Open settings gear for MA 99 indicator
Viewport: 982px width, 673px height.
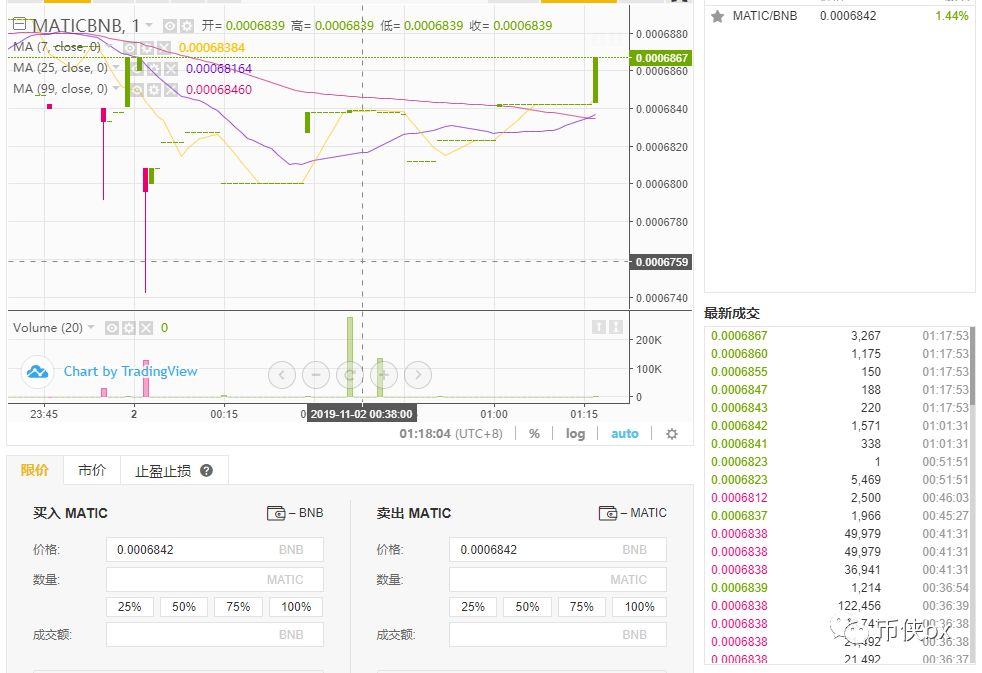coord(153,90)
